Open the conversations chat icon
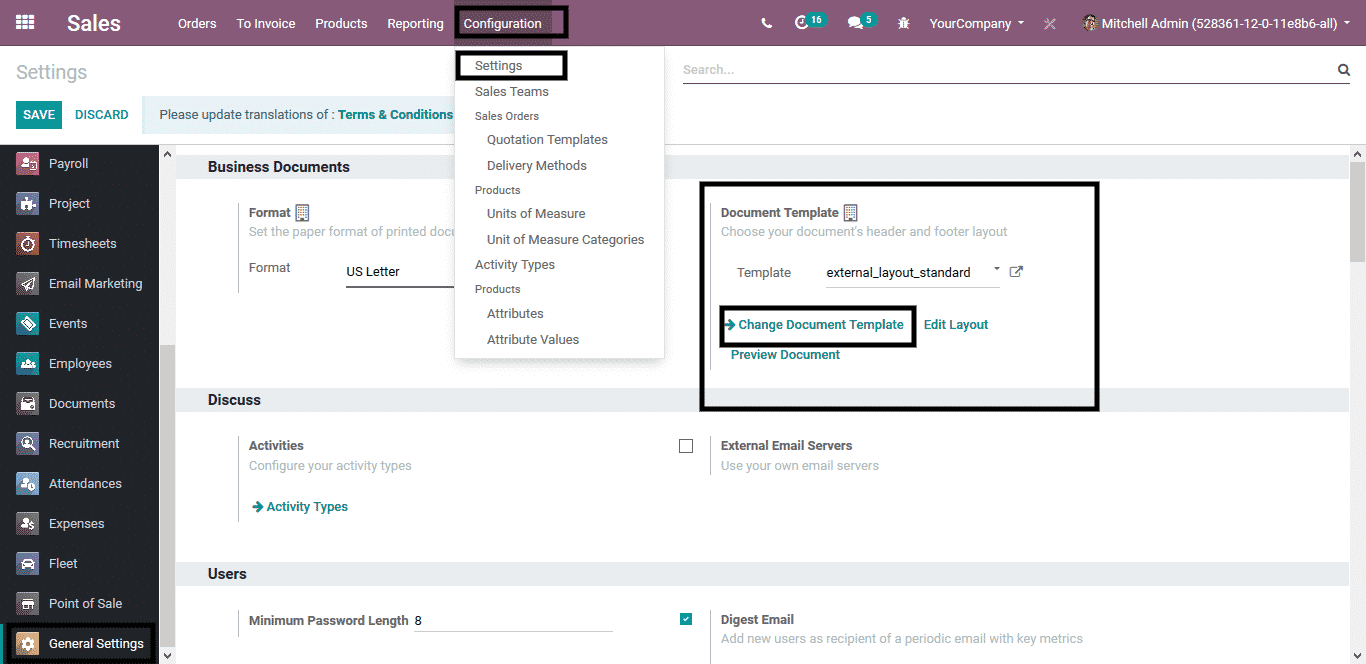Viewport: 1366px width, 664px height. tap(855, 23)
